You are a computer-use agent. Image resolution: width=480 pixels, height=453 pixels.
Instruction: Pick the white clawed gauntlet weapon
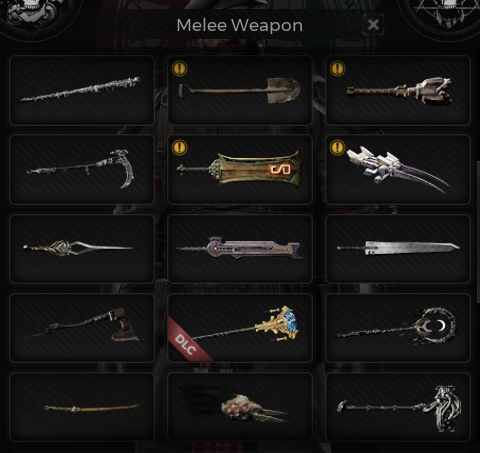(398, 169)
